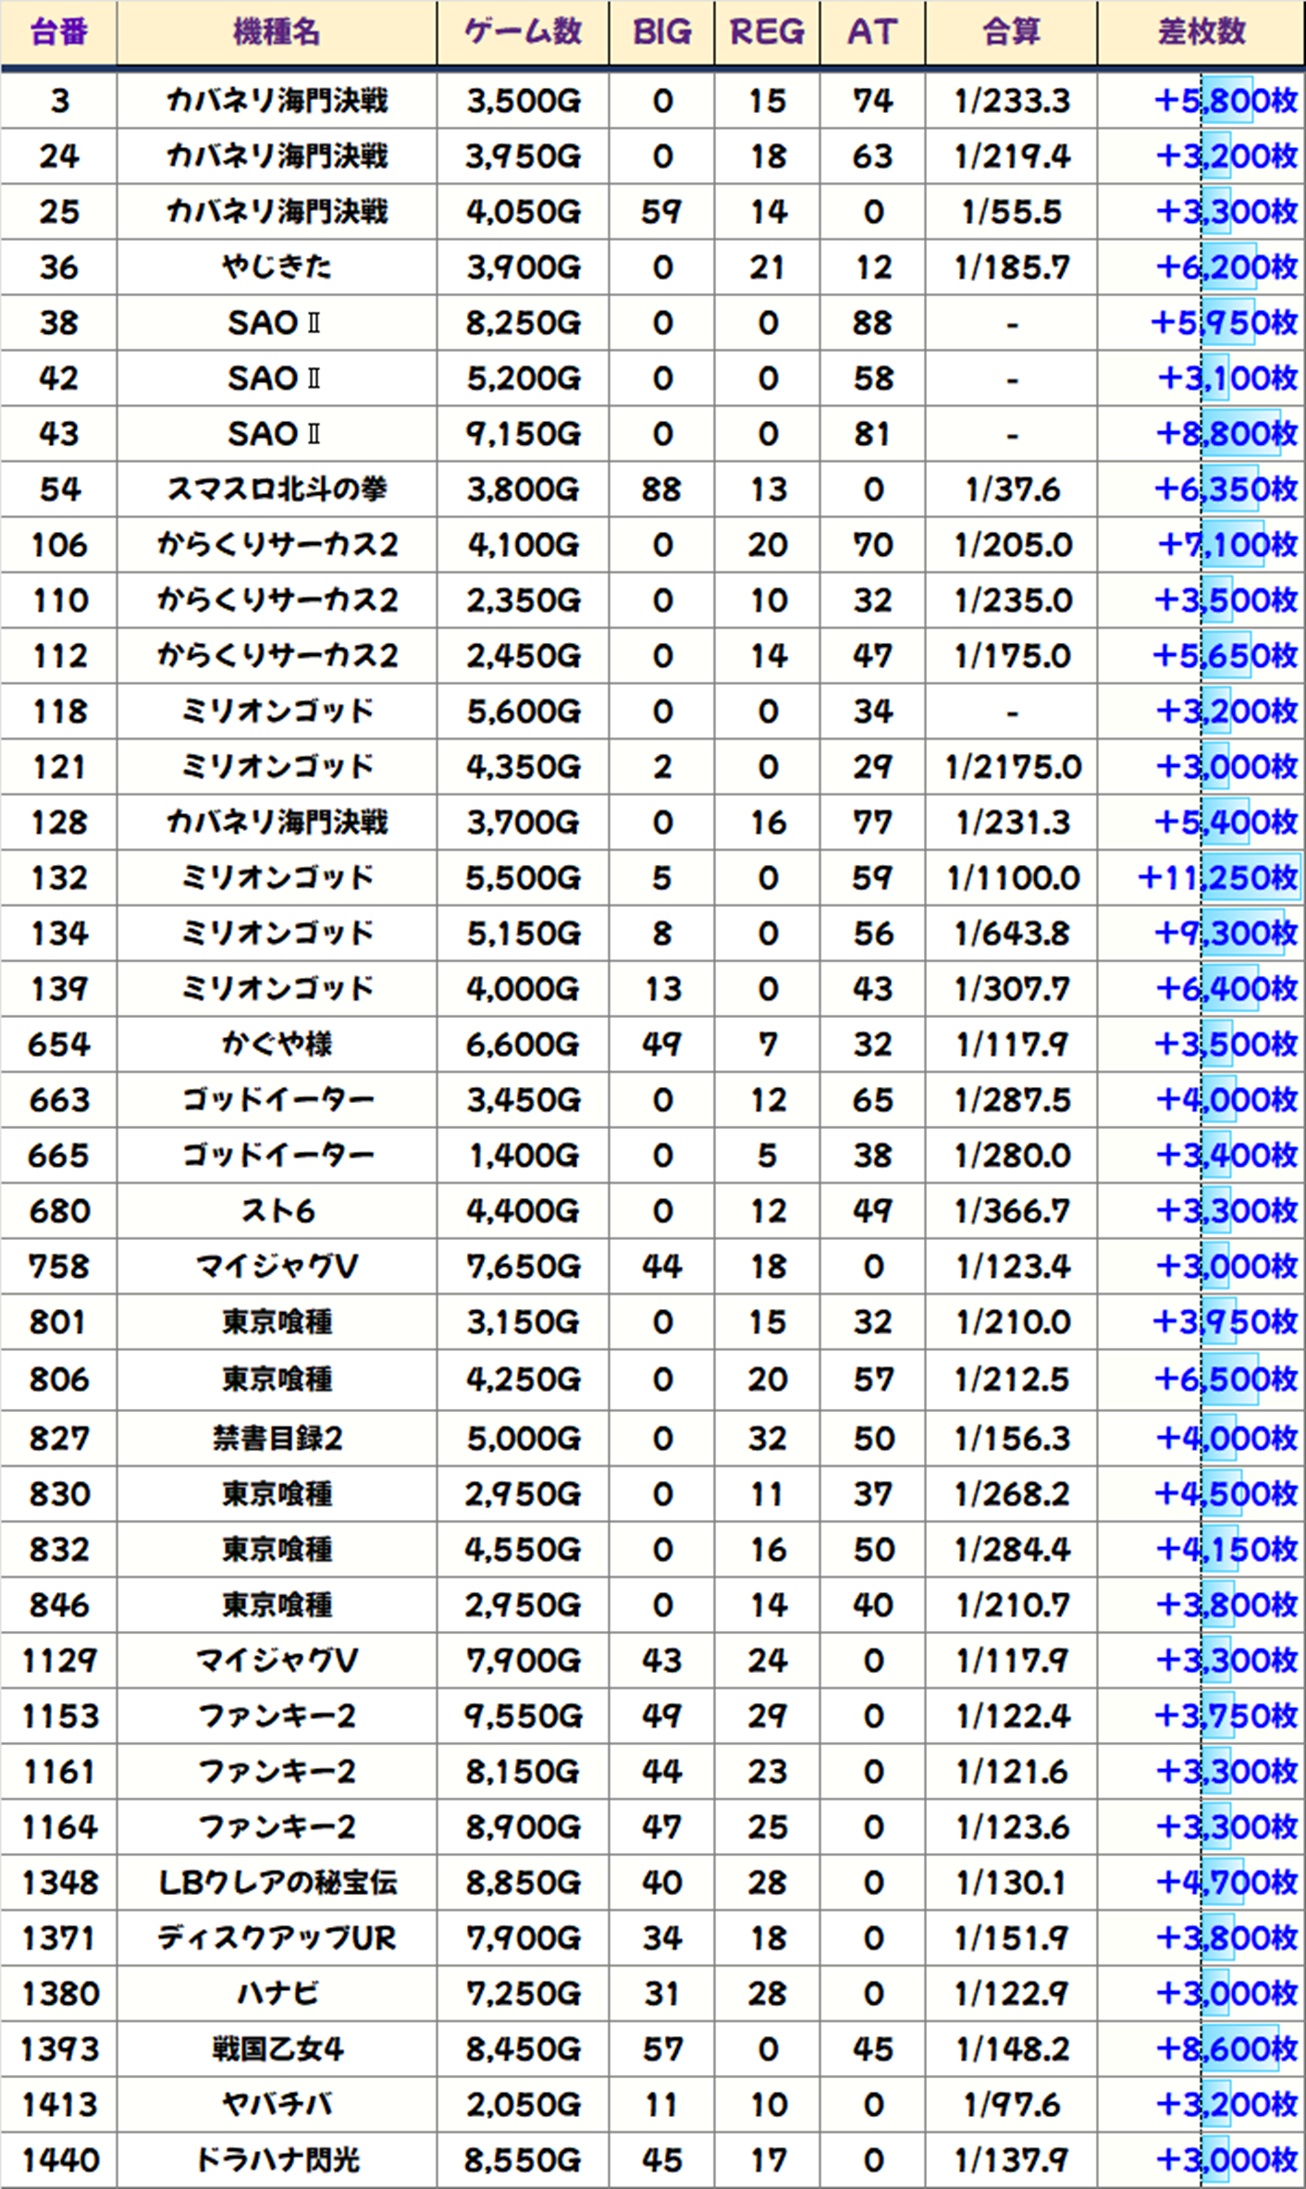Click the 台番 column header

59,33
